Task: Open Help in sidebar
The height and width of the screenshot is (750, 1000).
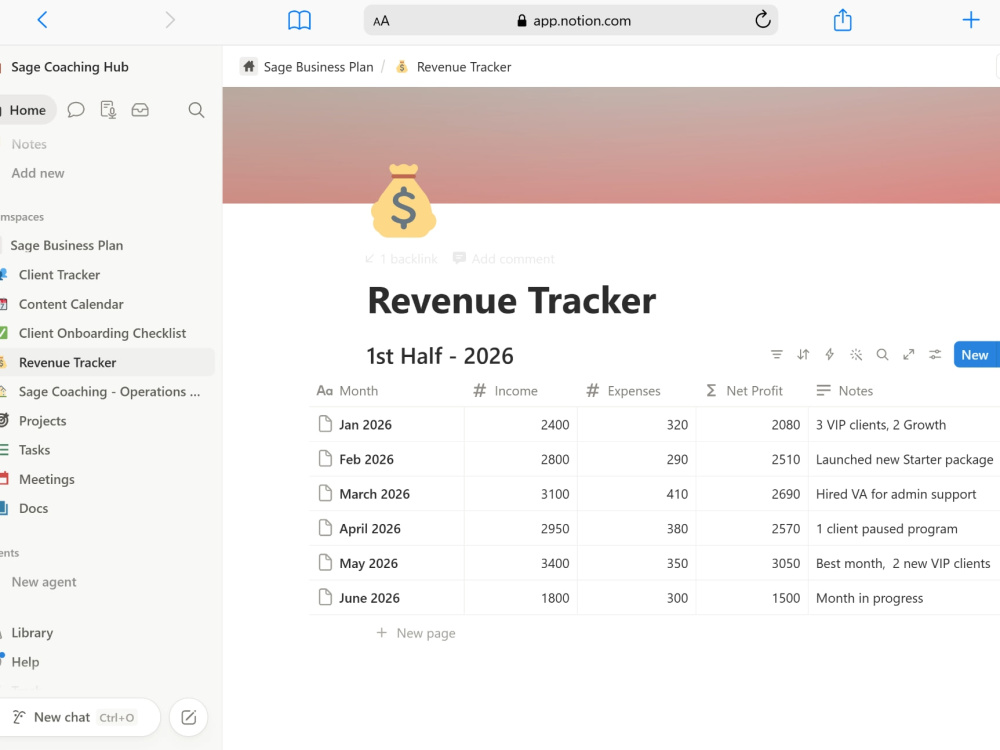Action: click(x=25, y=662)
